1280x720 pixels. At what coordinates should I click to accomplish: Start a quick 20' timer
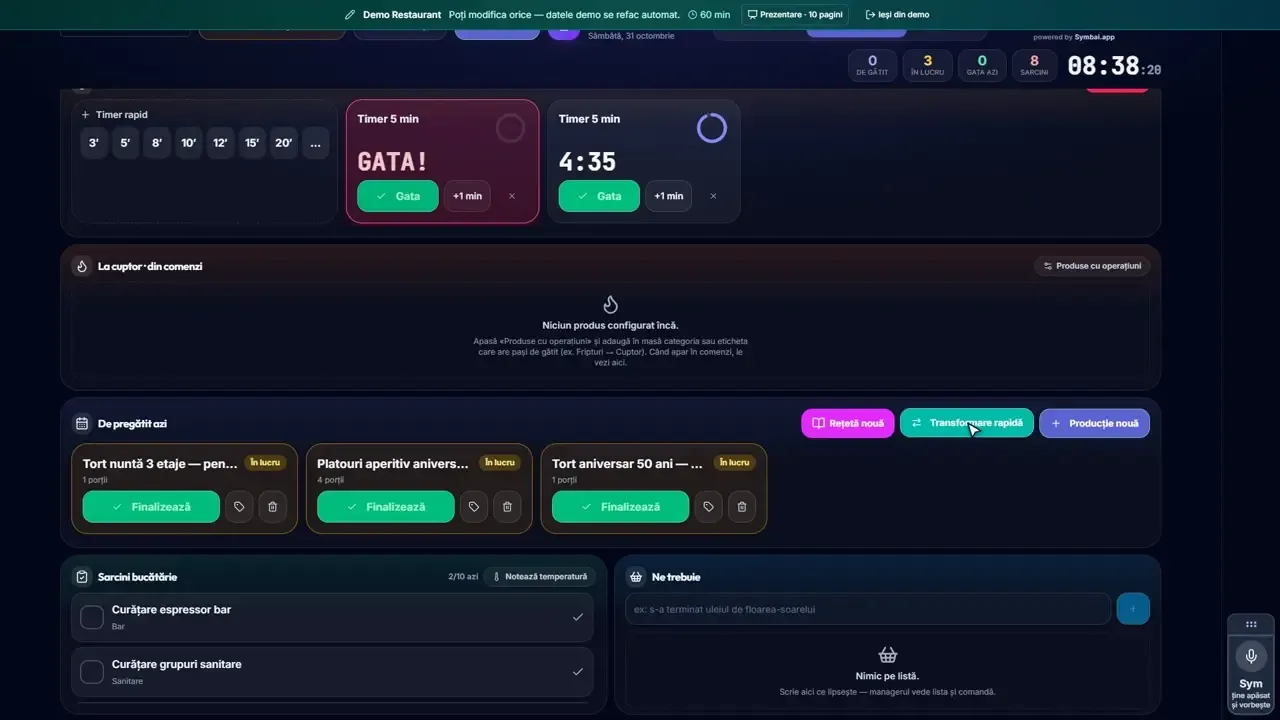[x=283, y=143]
